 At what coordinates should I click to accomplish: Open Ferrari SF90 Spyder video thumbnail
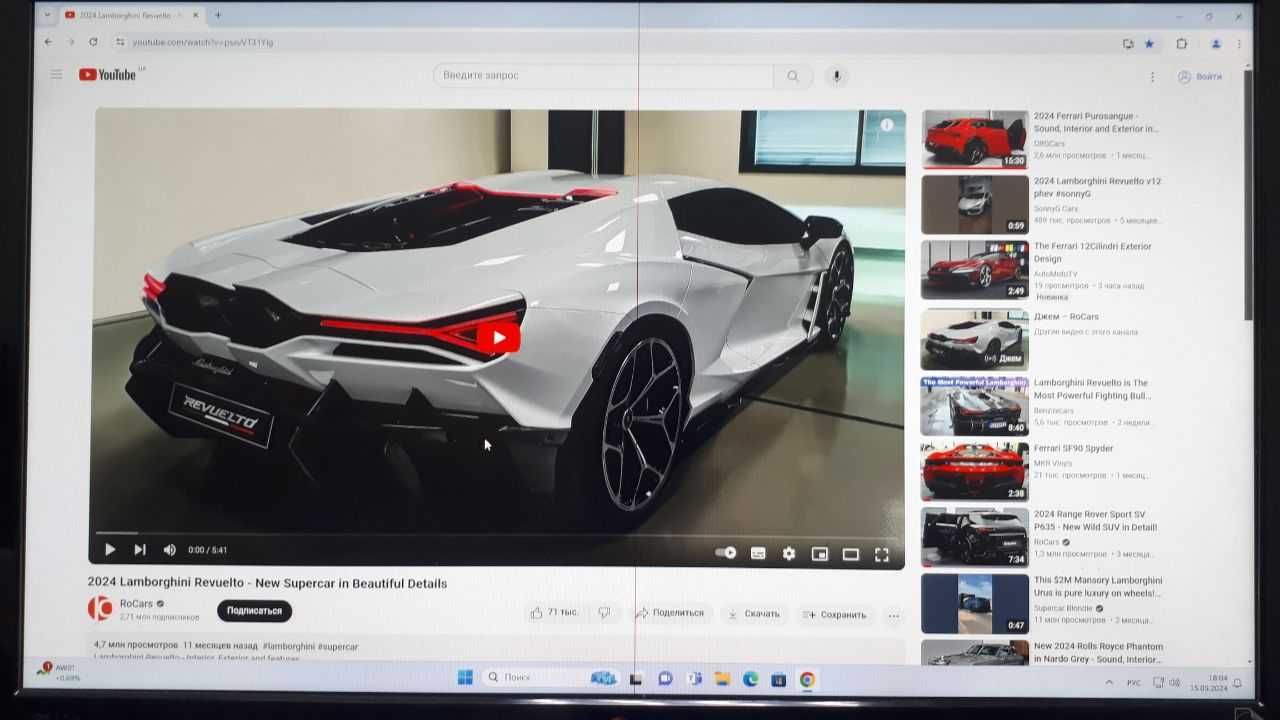click(x=975, y=471)
